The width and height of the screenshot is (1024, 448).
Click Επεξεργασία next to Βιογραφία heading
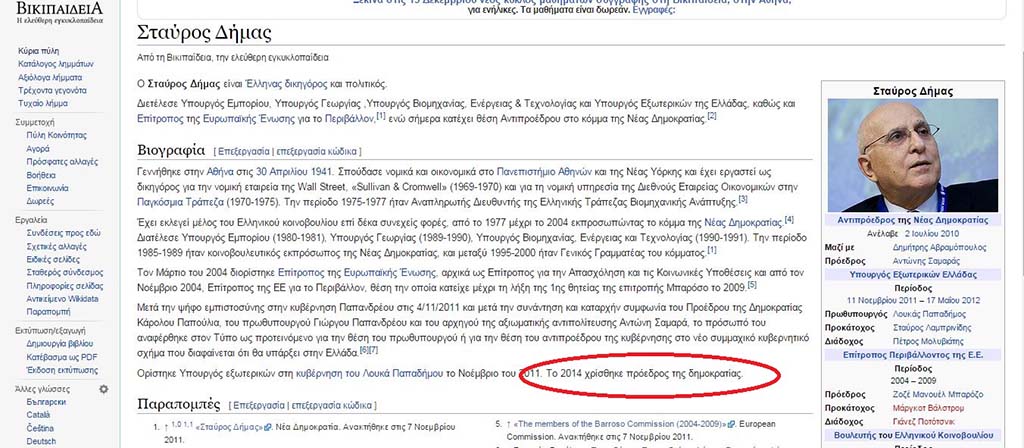point(243,151)
